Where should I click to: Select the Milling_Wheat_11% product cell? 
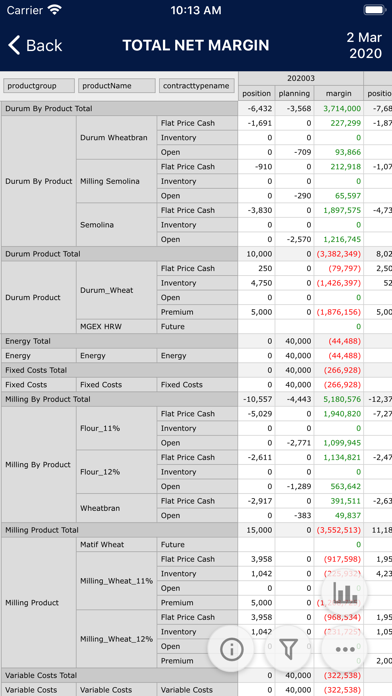coord(117,581)
